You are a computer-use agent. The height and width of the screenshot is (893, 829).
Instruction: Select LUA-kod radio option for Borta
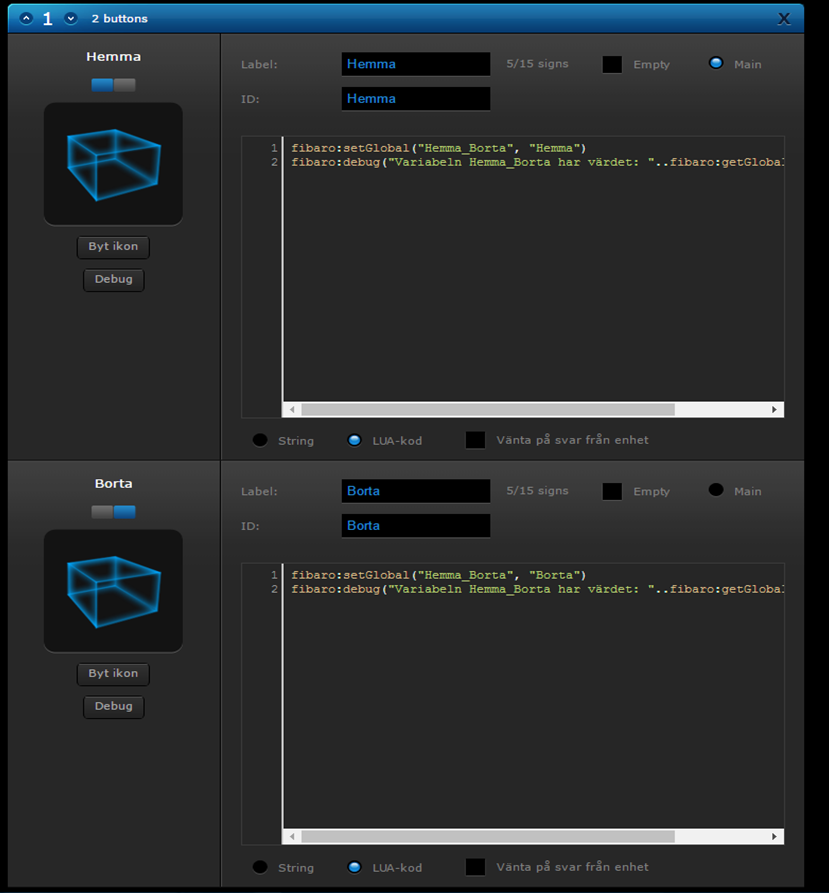point(354,867)
